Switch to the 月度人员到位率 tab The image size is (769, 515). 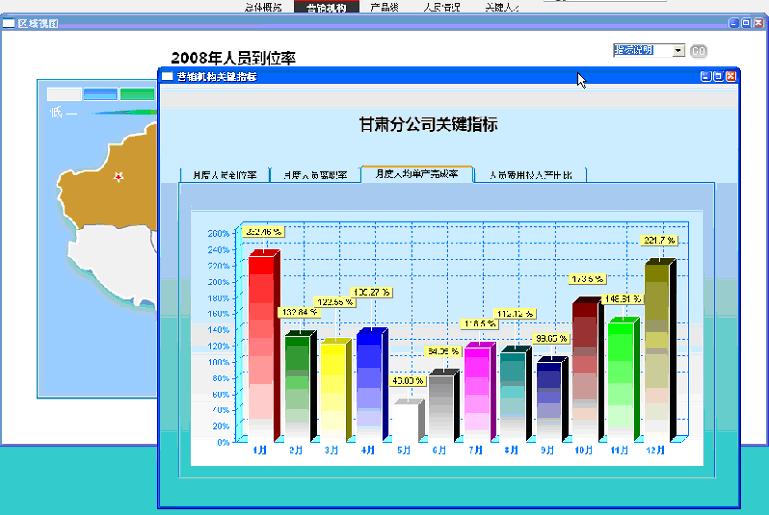(x=225, y=175)
